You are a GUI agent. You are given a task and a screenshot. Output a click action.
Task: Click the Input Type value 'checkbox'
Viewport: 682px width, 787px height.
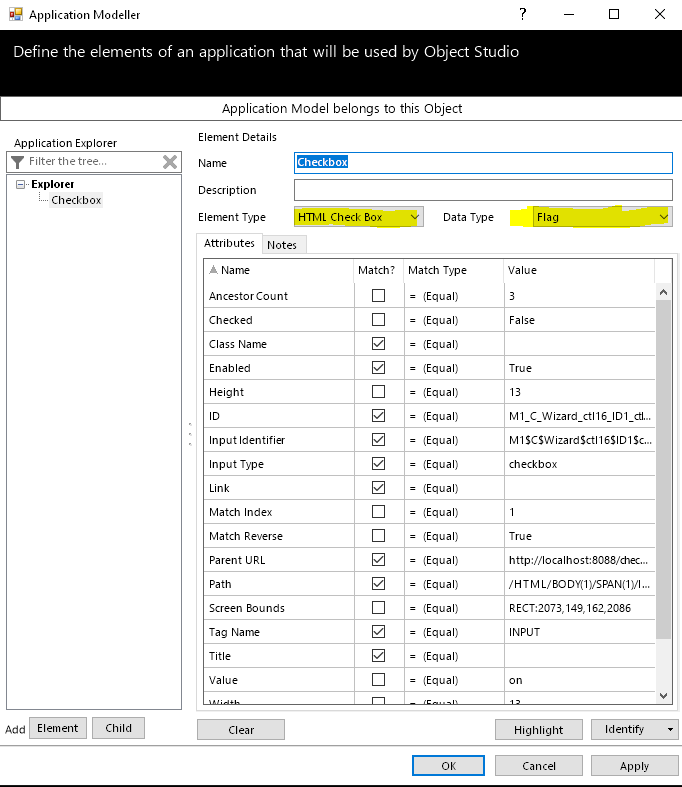pos(533,464)
